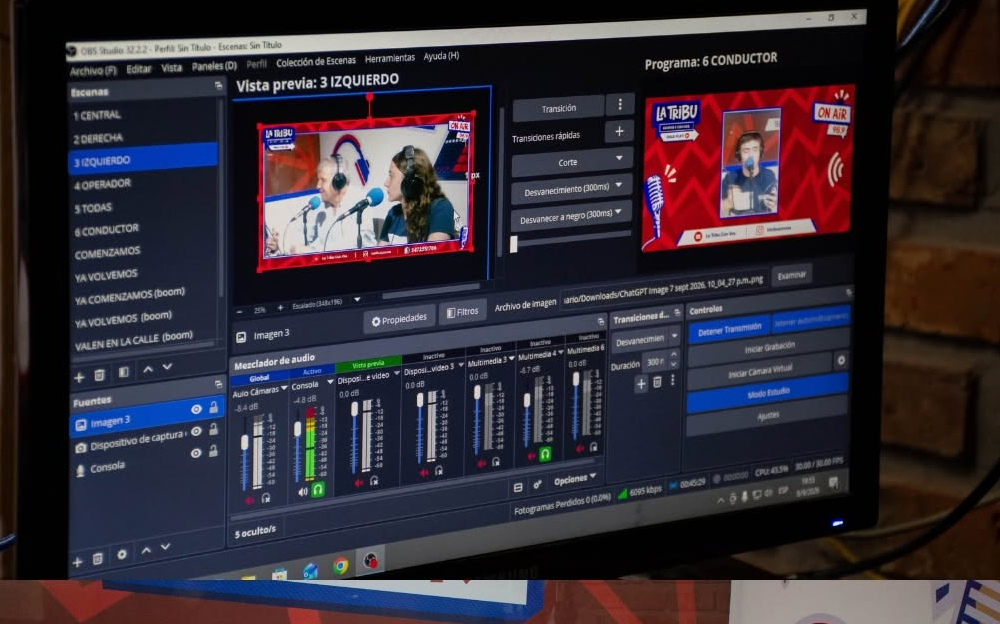The image size is (1000, 624).
Task: Toggle Consola headphone monitoring icon
Action: (318, 489)
